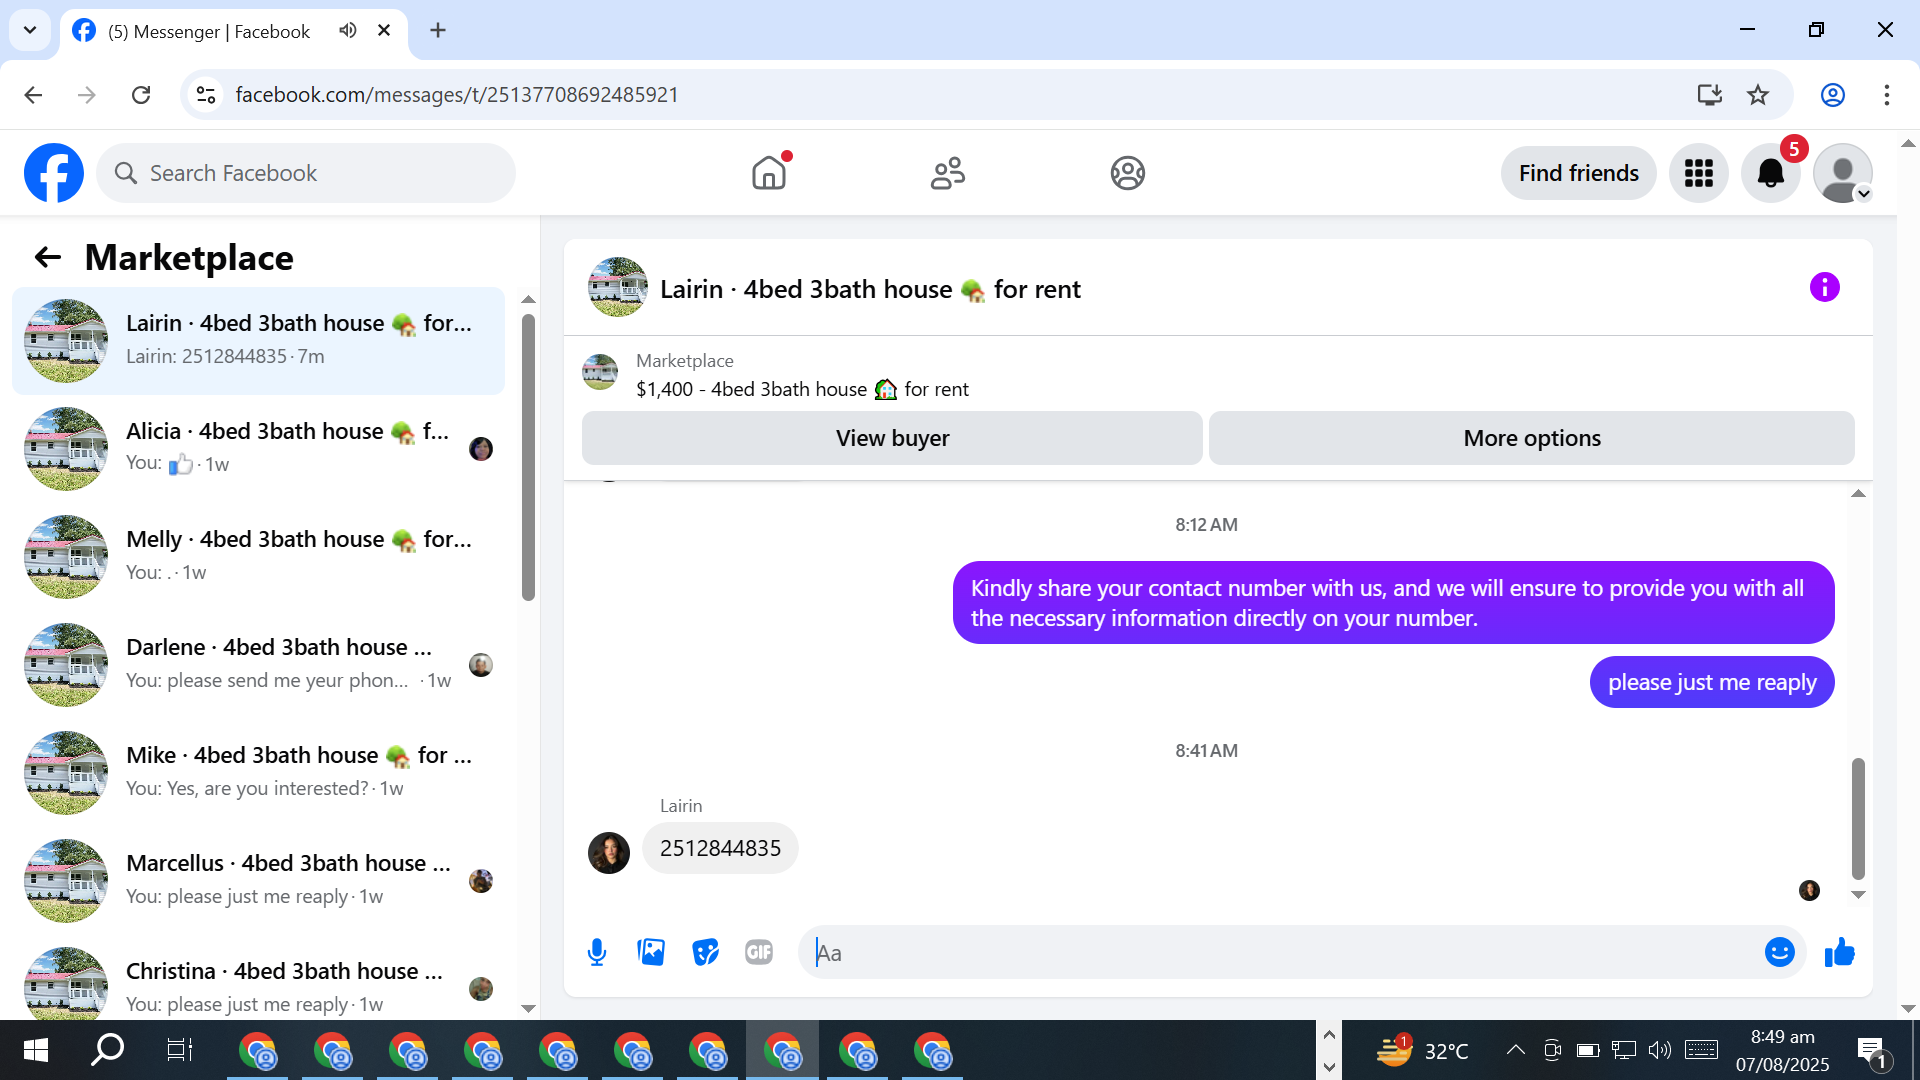Image resolution: width=1920 pixels, height=1080 pixels.
Task: Bookmark this page with the star icon
Action: (x=1758, y=95)
